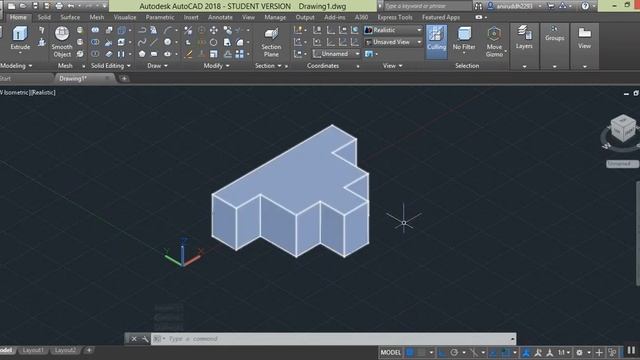Close the command line with X

[x=133, y=339]
